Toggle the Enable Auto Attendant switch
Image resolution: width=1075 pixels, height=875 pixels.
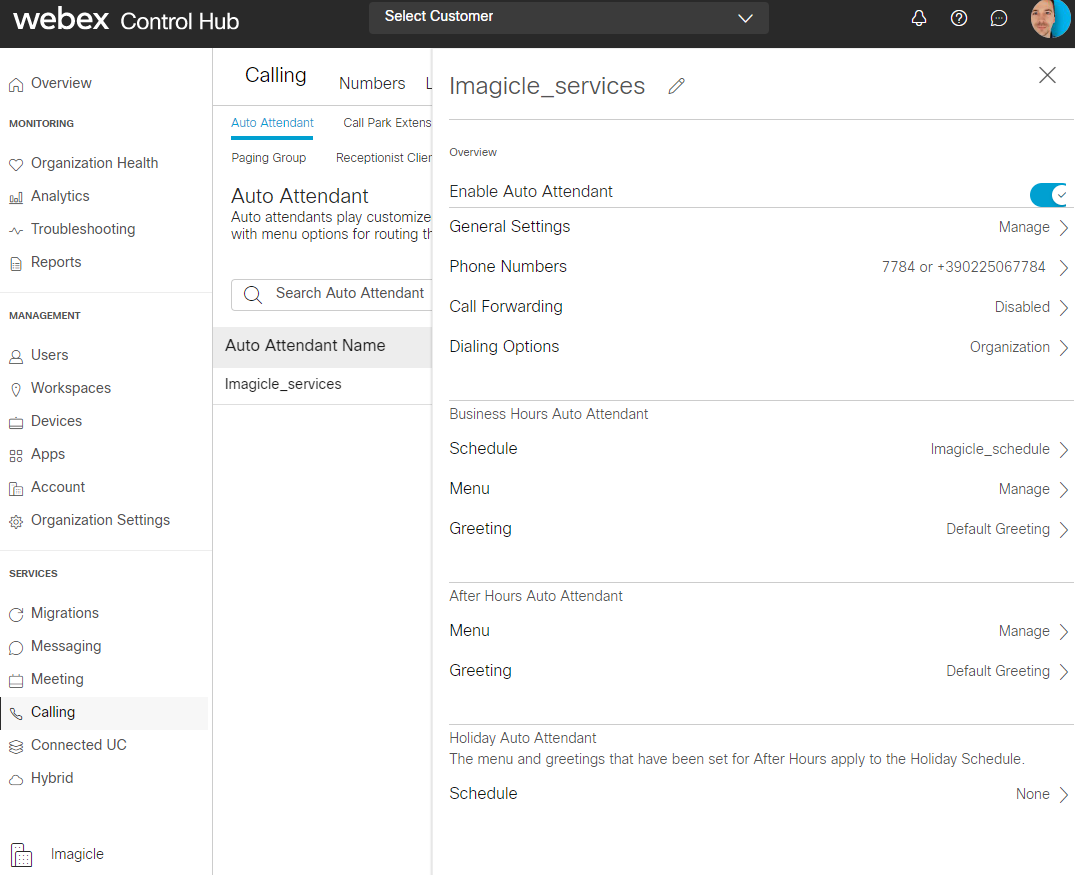click(1049, 194)
